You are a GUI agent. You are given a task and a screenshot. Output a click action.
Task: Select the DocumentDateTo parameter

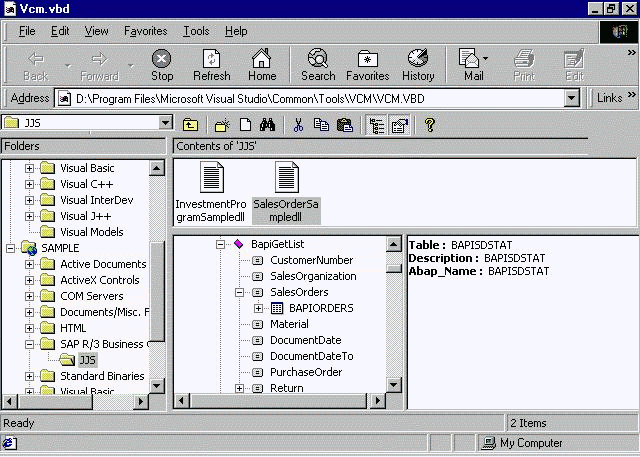pyautogui.click(x=311, y=356)
